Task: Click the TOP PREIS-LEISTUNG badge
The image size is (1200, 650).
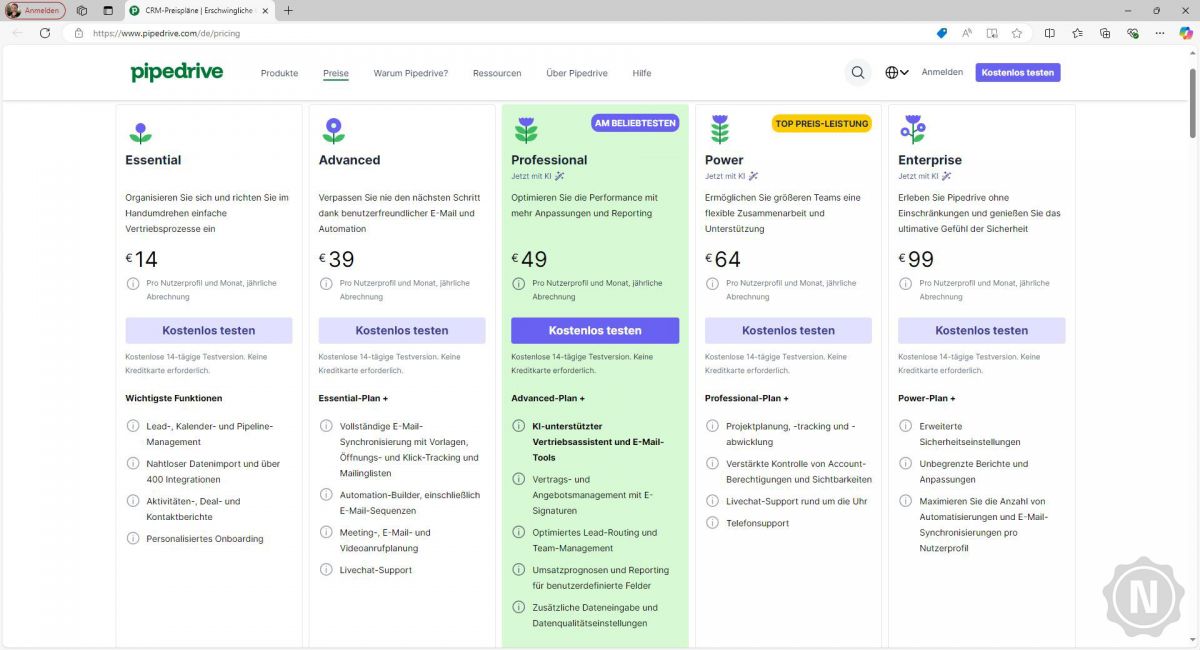Action: pyautogui.click(x=821, y=123)
